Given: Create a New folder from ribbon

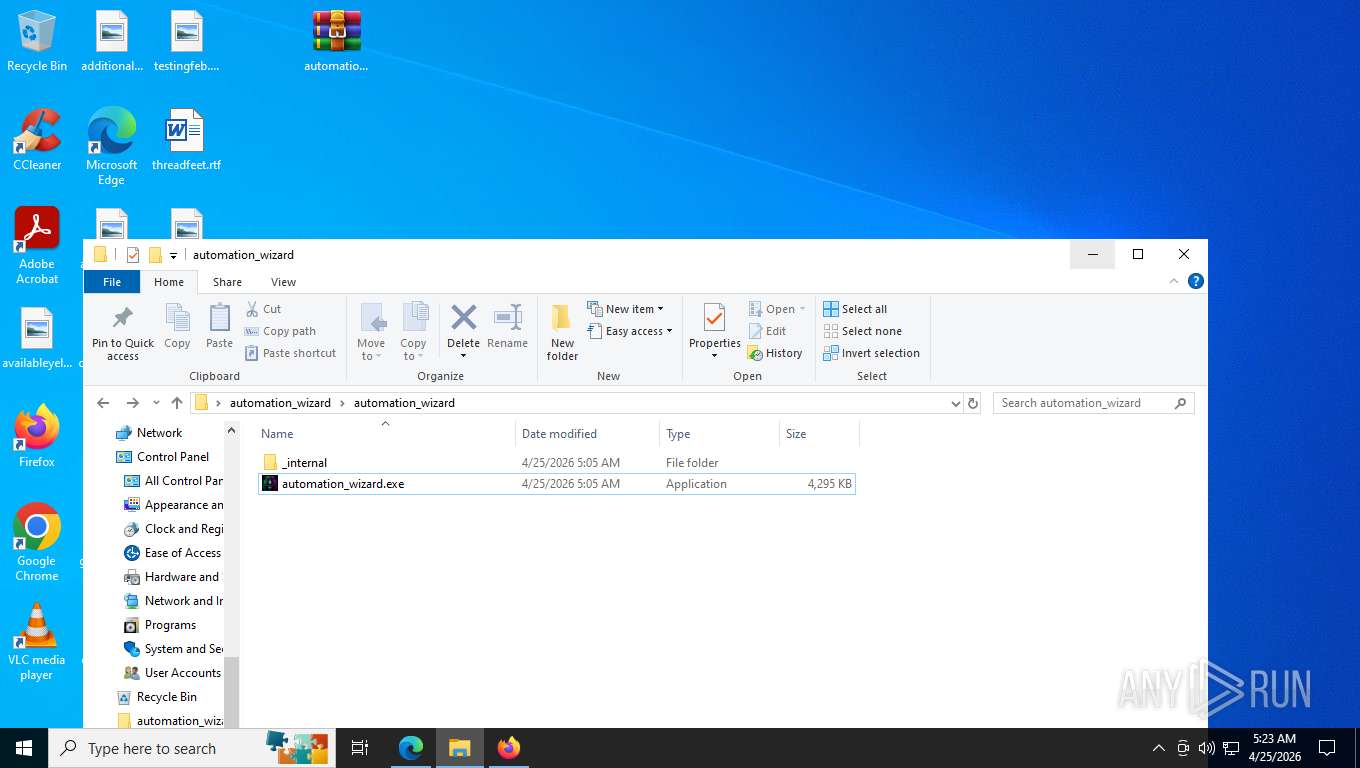Looking at the screenshot, I should 562,332.
